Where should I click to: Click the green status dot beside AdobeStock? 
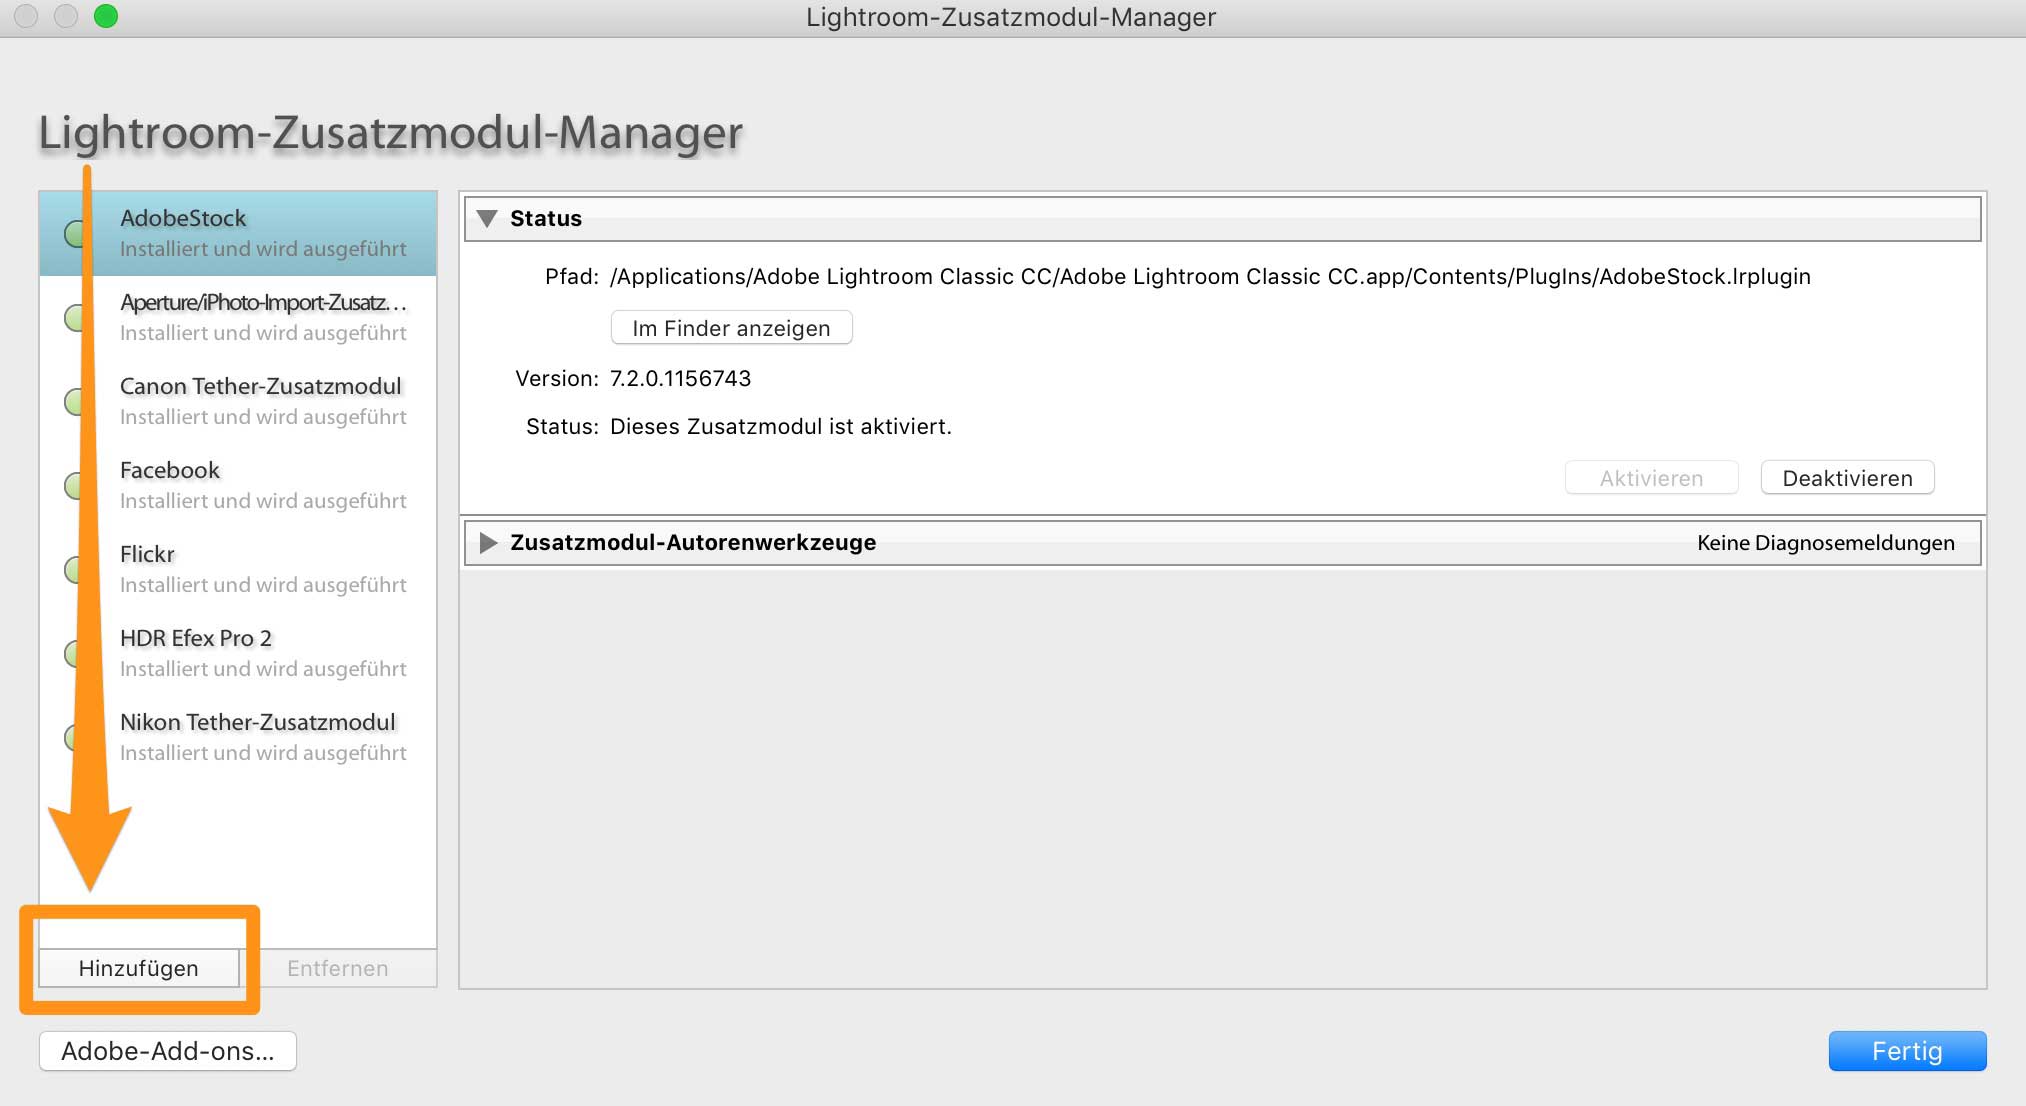click(x=72, y=234)
